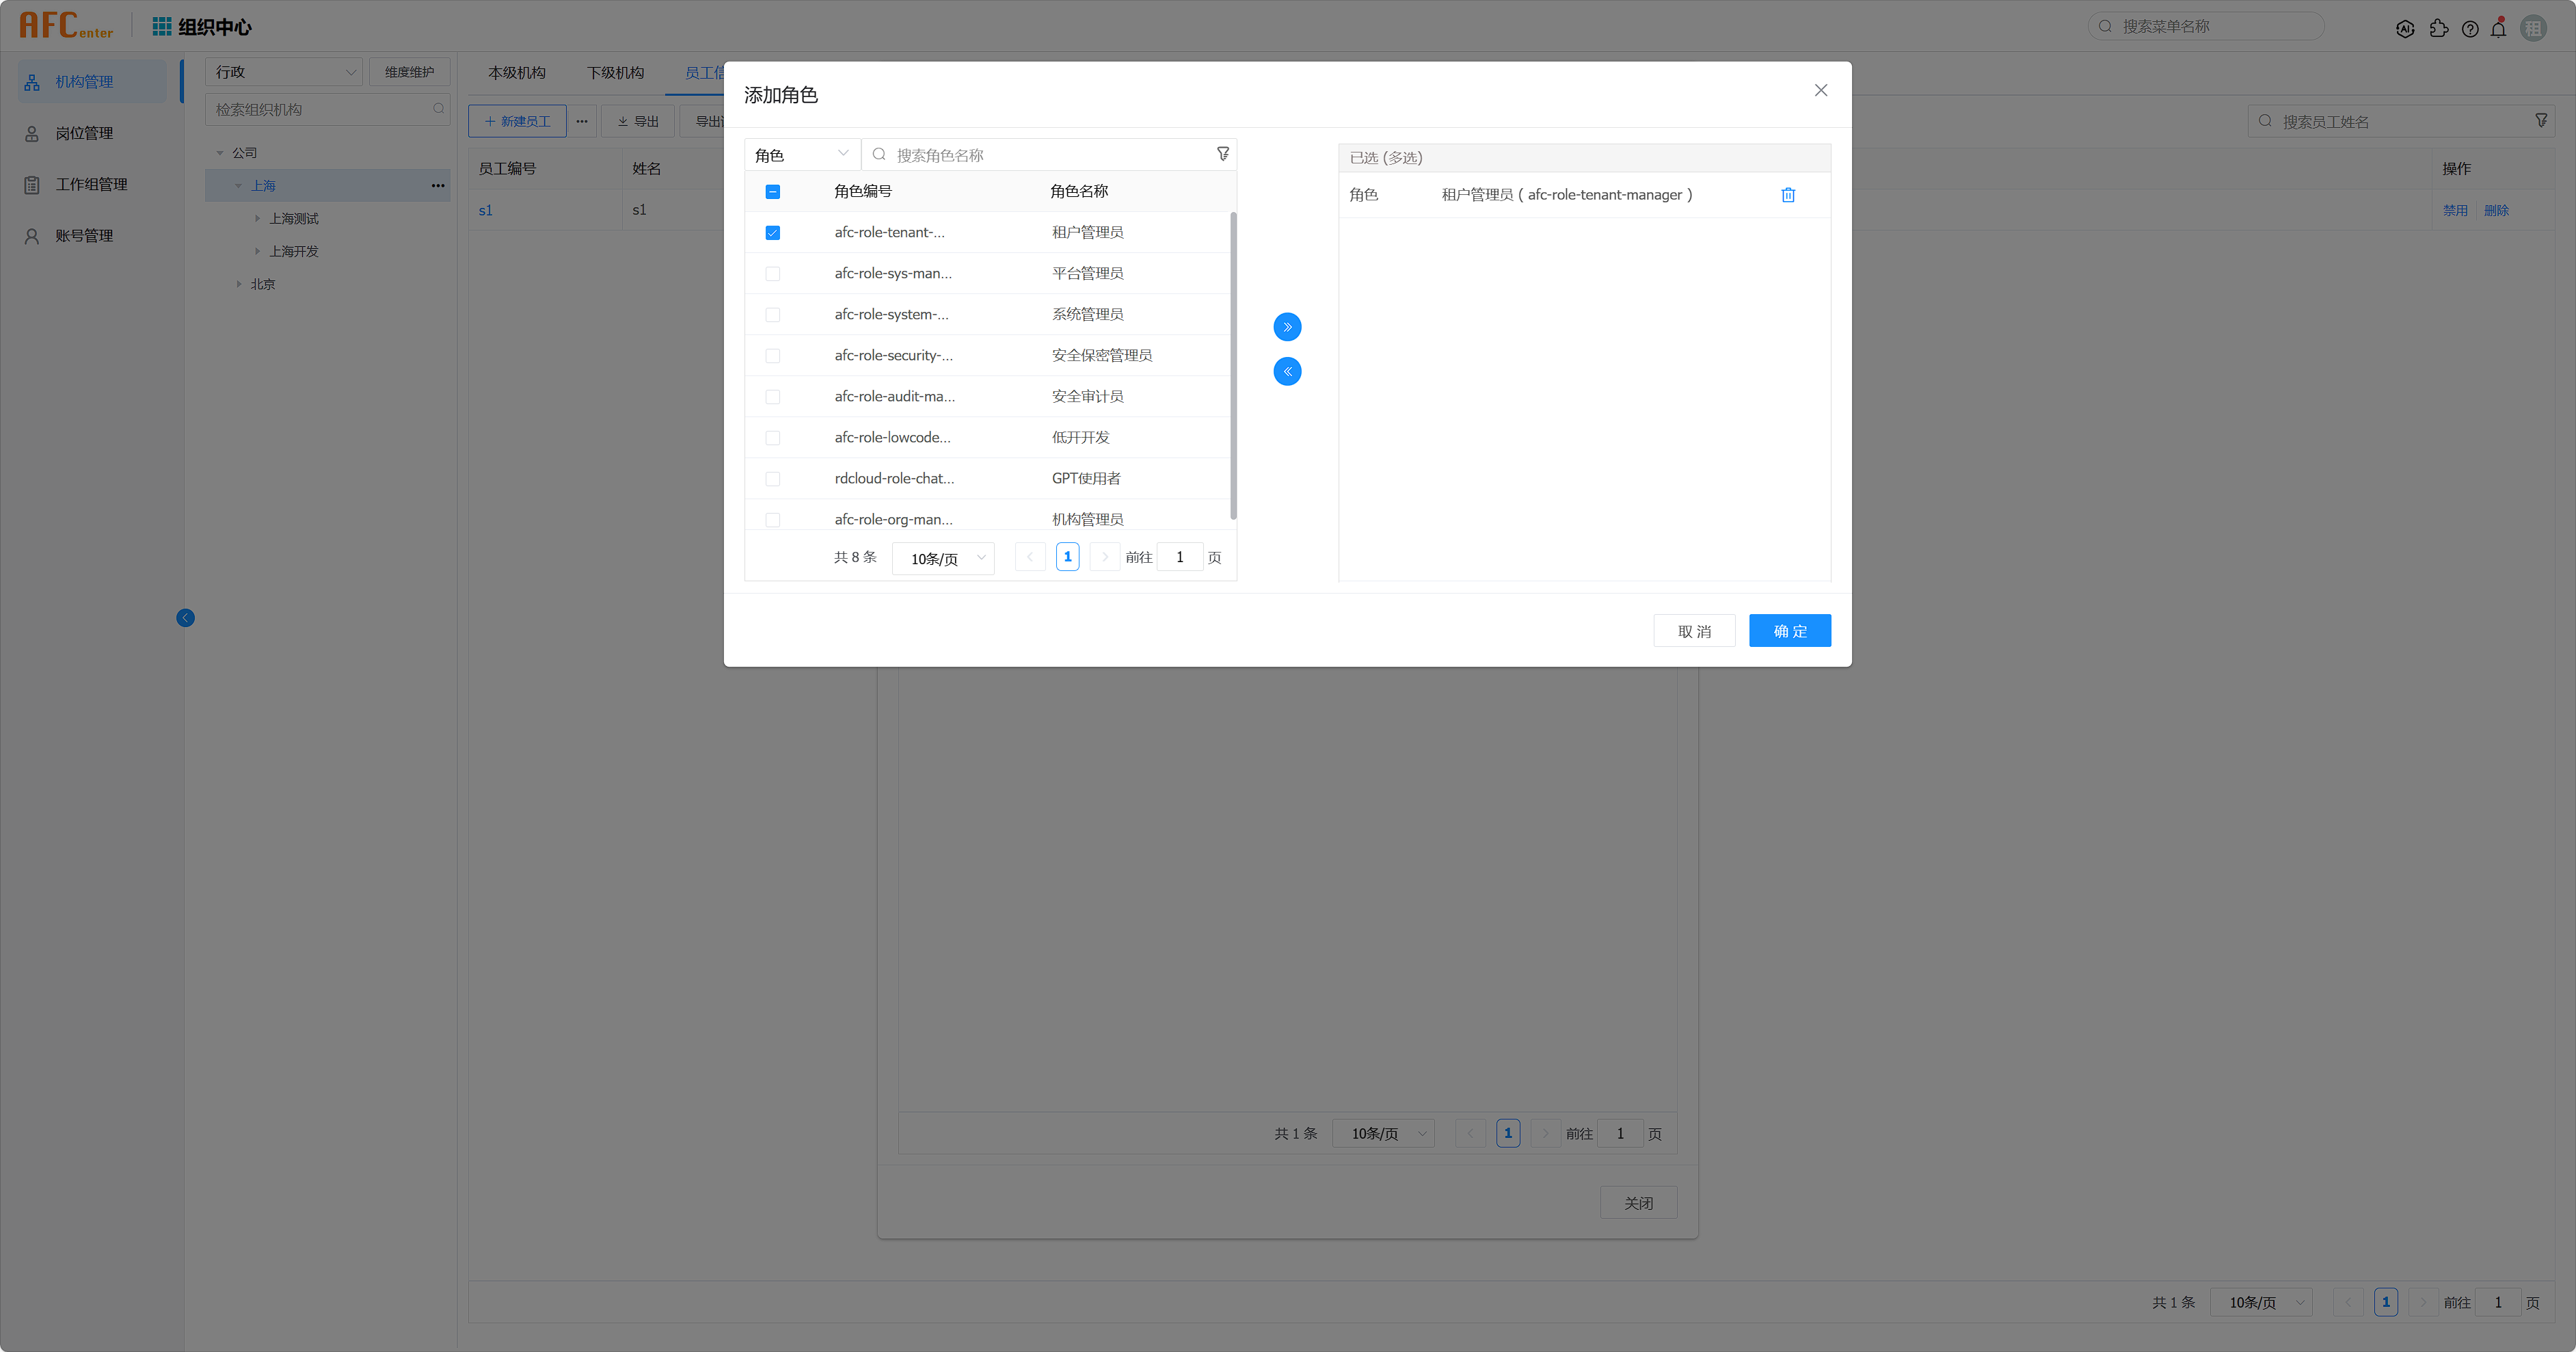Image resolution: width=2576 pixels, height=1352 pixels.
Task: Open the notification bell icon
Action: (2498, 29)
